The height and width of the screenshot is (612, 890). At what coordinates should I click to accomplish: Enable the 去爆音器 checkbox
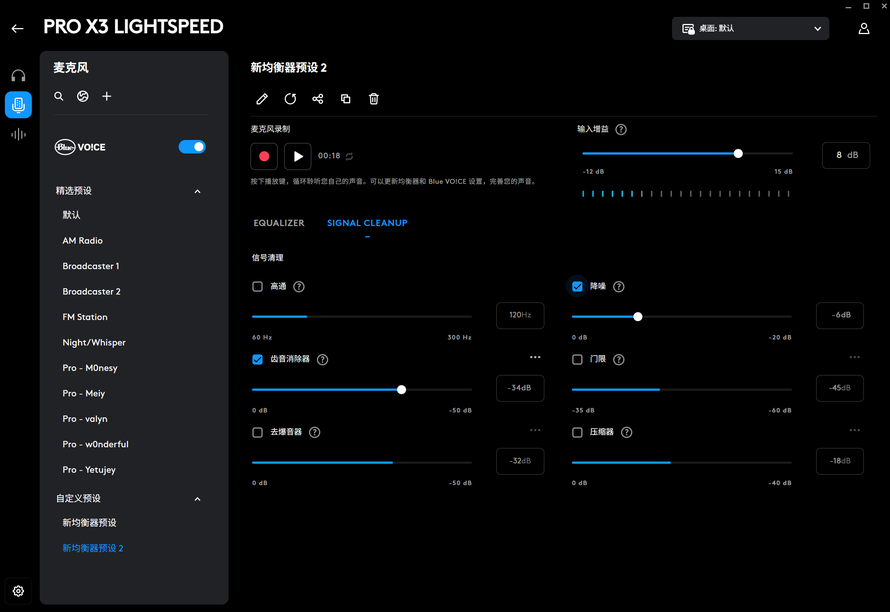point(258,432)
